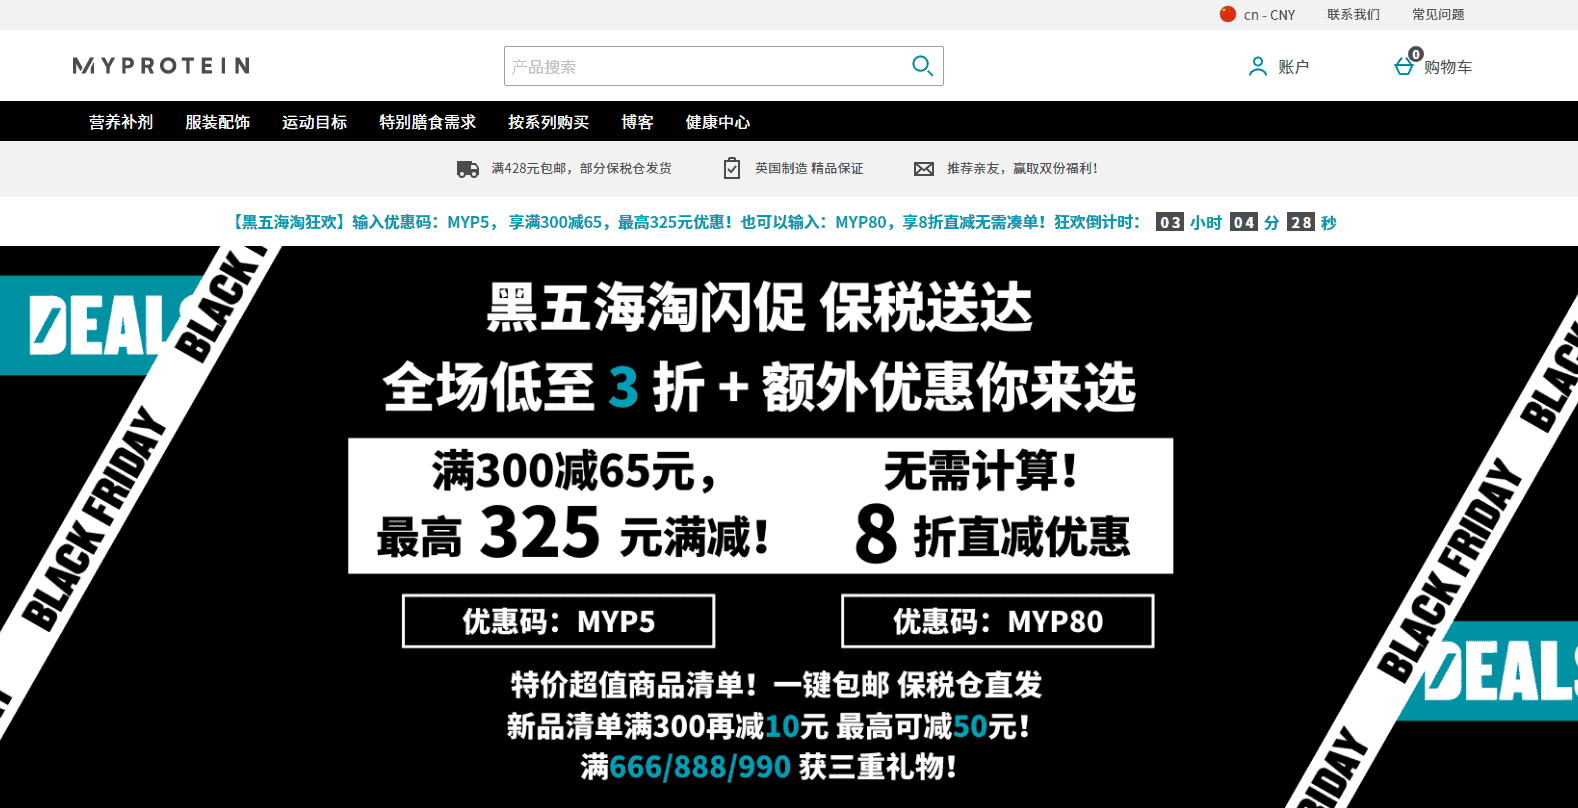Open the shopping basket icon
This screenshot has width=1578, height=808.
tap(1404, 67)
